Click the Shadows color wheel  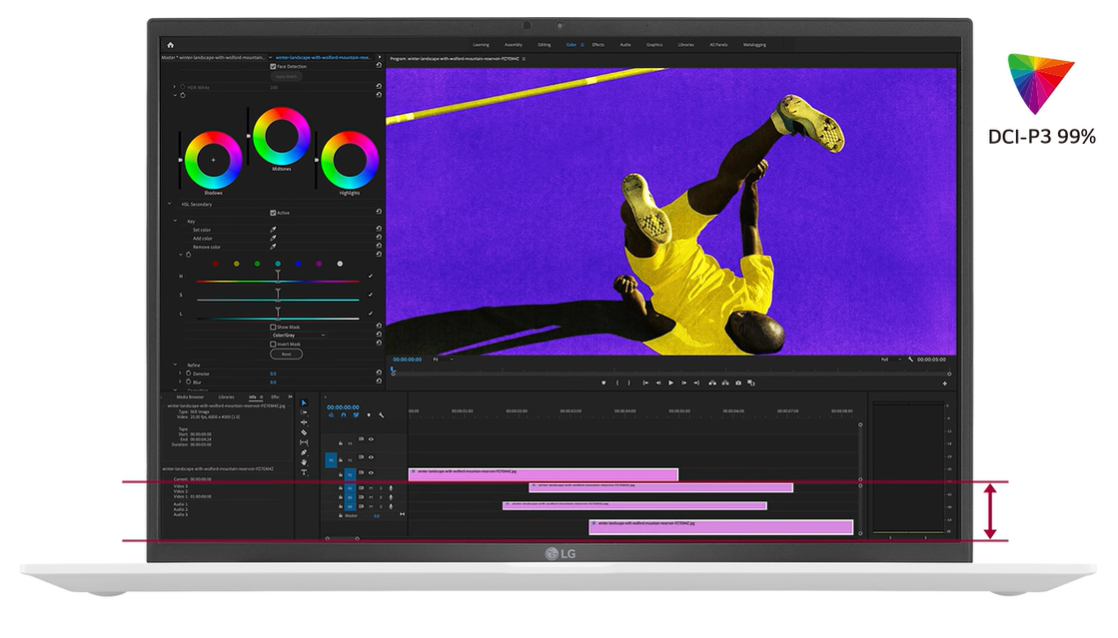coord(213,160)
